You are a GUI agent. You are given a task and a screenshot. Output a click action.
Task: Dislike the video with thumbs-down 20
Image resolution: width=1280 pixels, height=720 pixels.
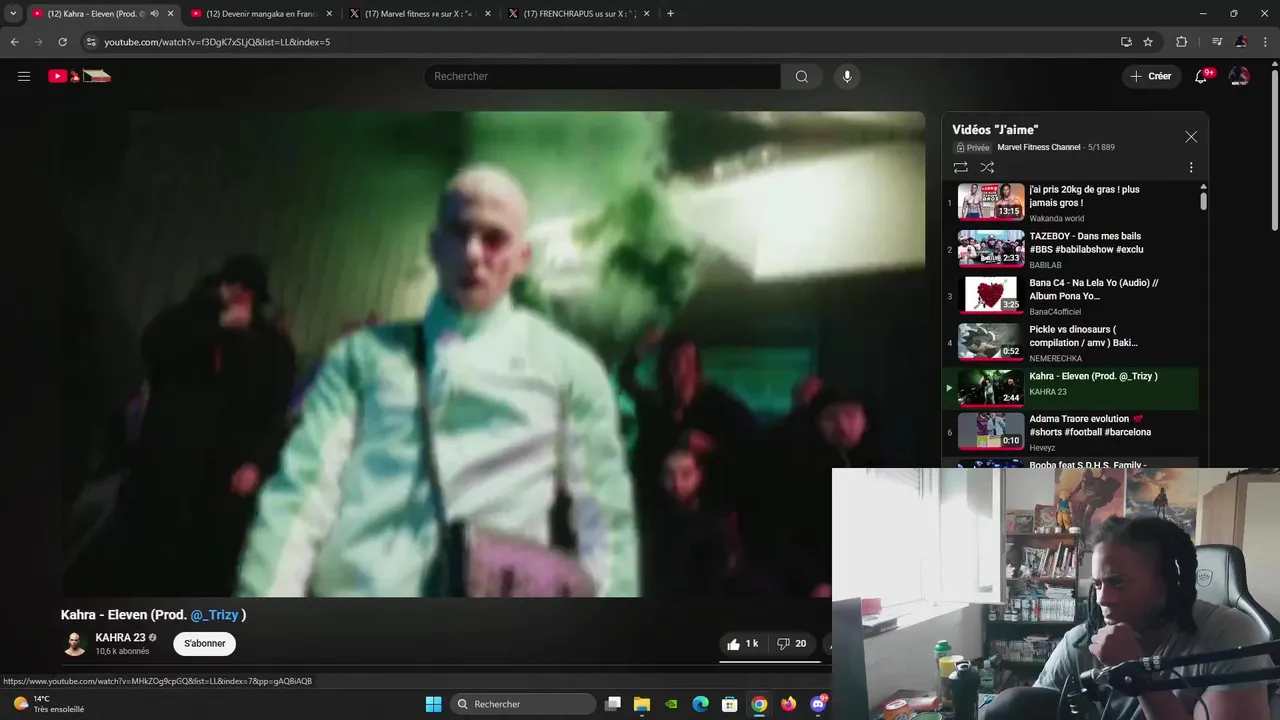[x=792, y=644]
